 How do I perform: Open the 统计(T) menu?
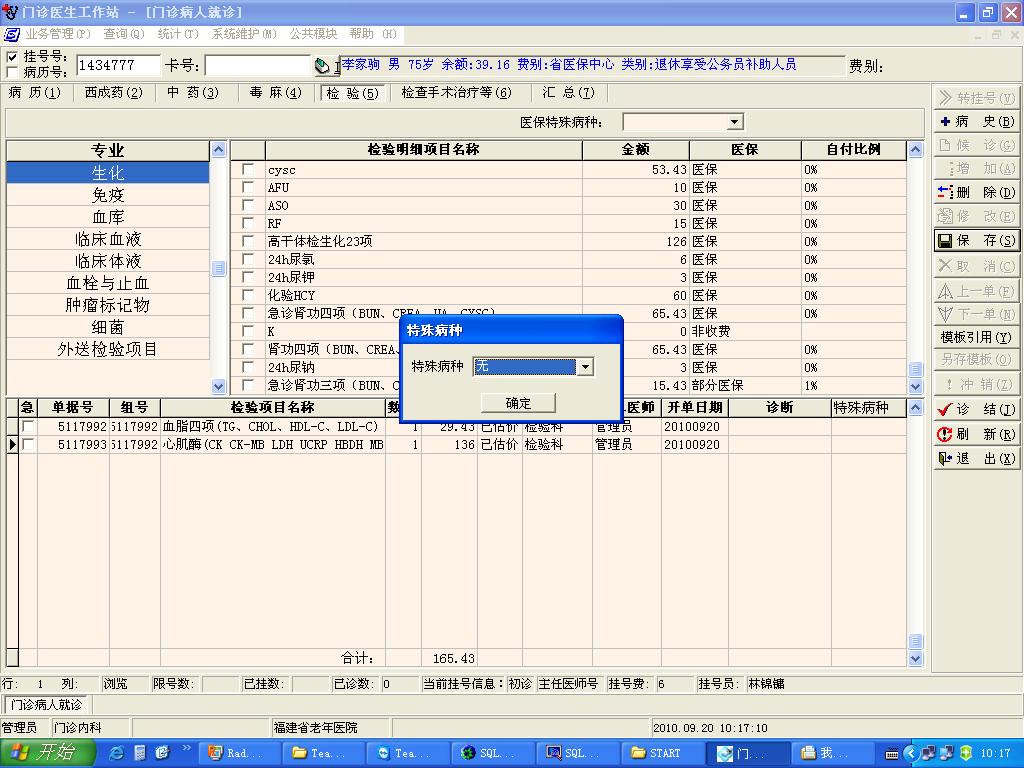[178, 34]
